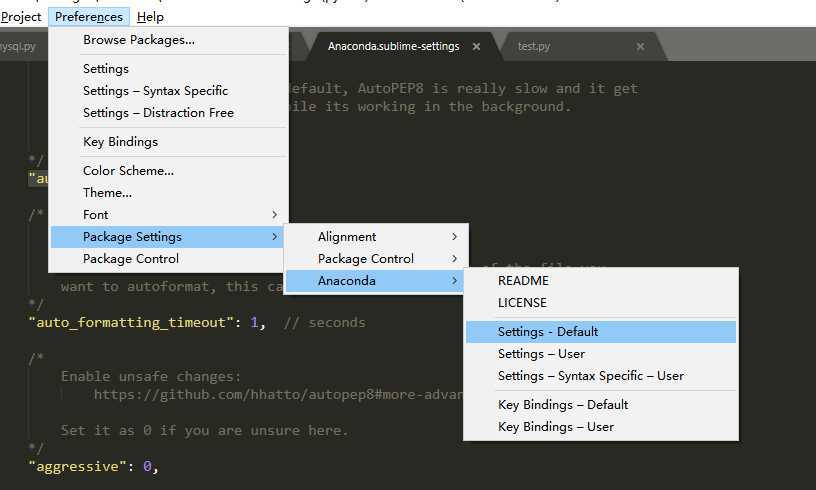The height and width of the screenshot is (490, 816).
Task: Open Anaconda README
Action: pyautogui.click(x=601, y=281)
